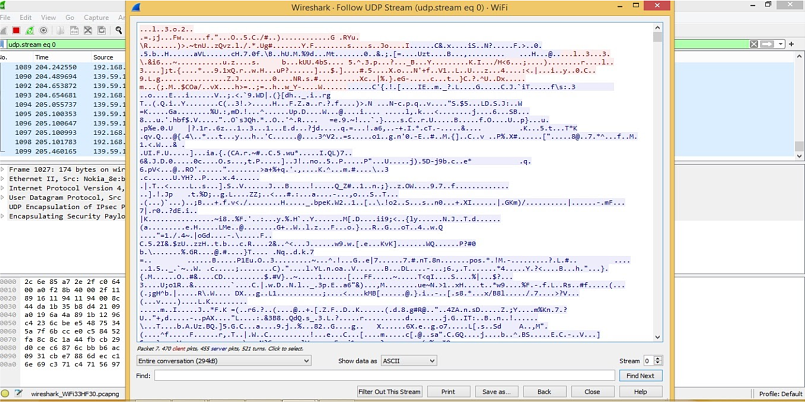Click the open capture file toolbar icon
The height and width of the screenshot is (402, 806).
(x=61, y=30)
